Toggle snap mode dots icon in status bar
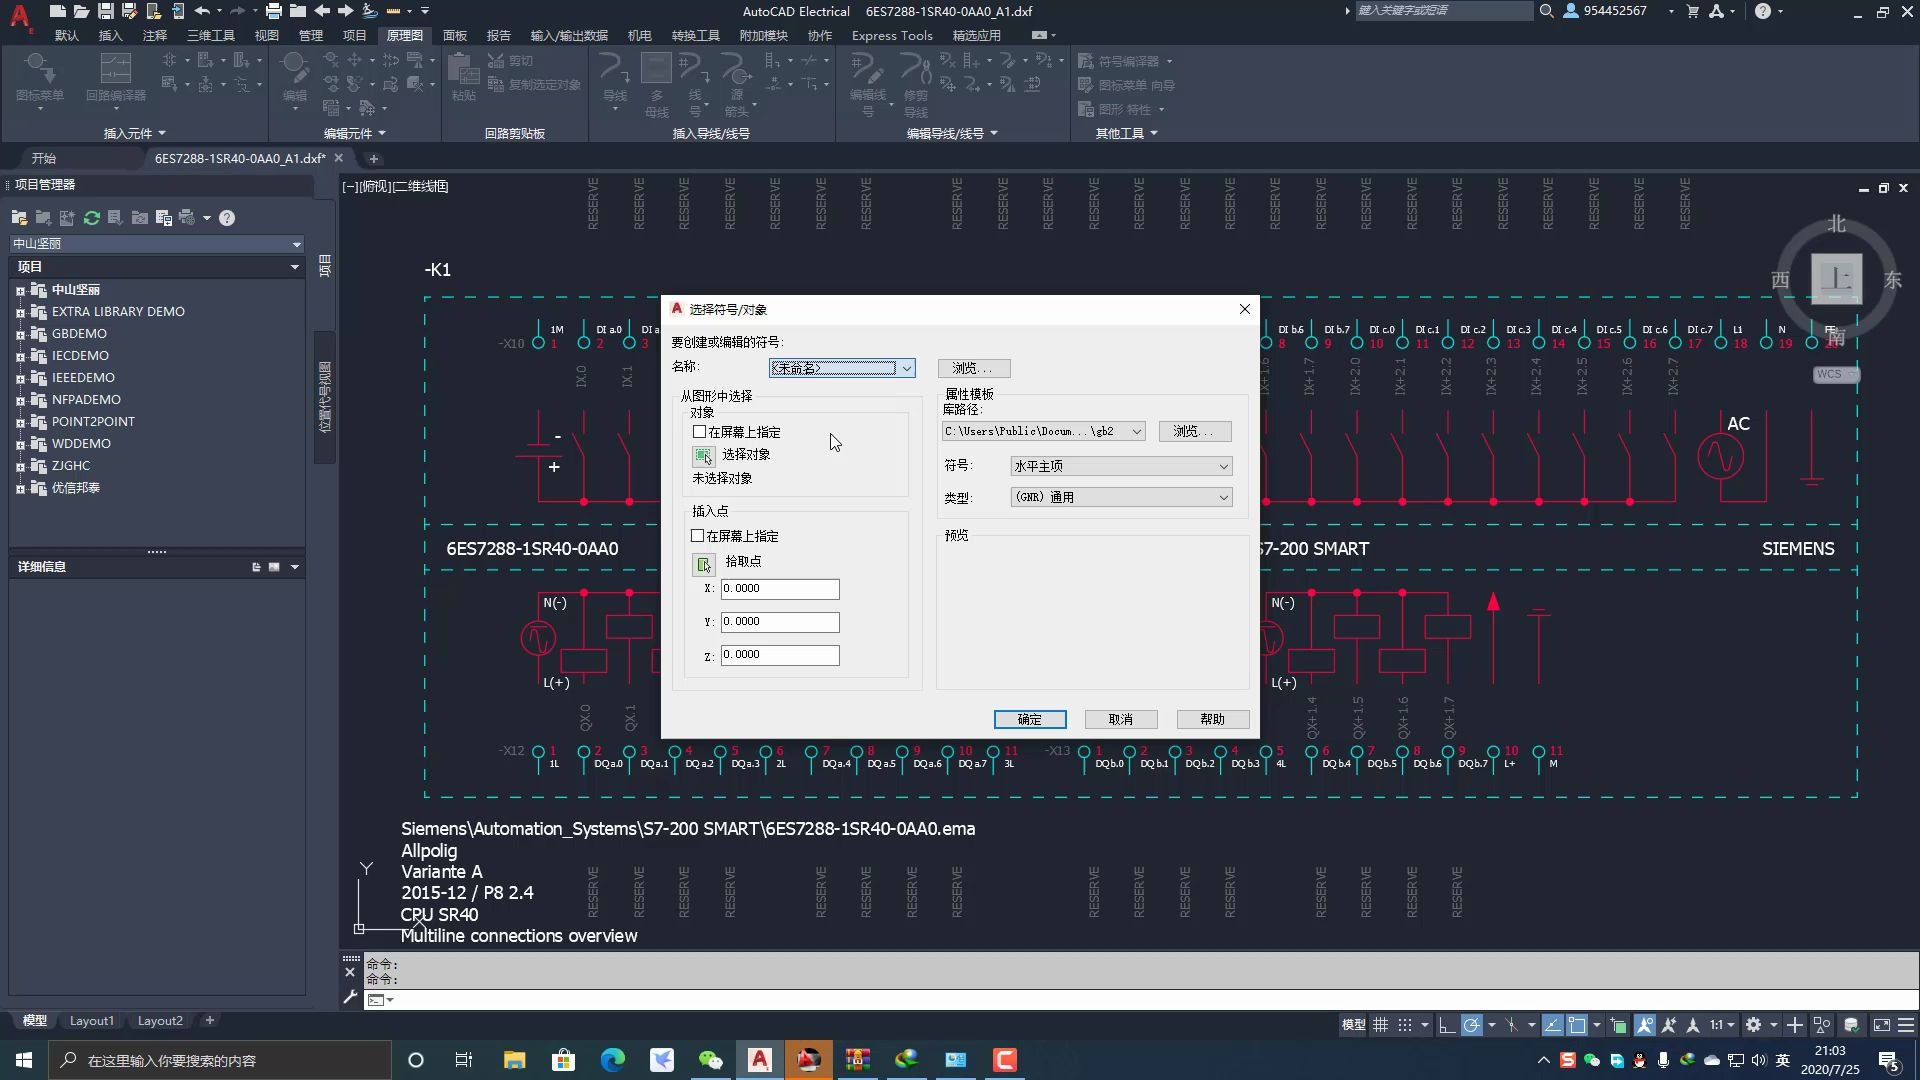The image size is (1920, 1080). click(x=1405, y=1025)
